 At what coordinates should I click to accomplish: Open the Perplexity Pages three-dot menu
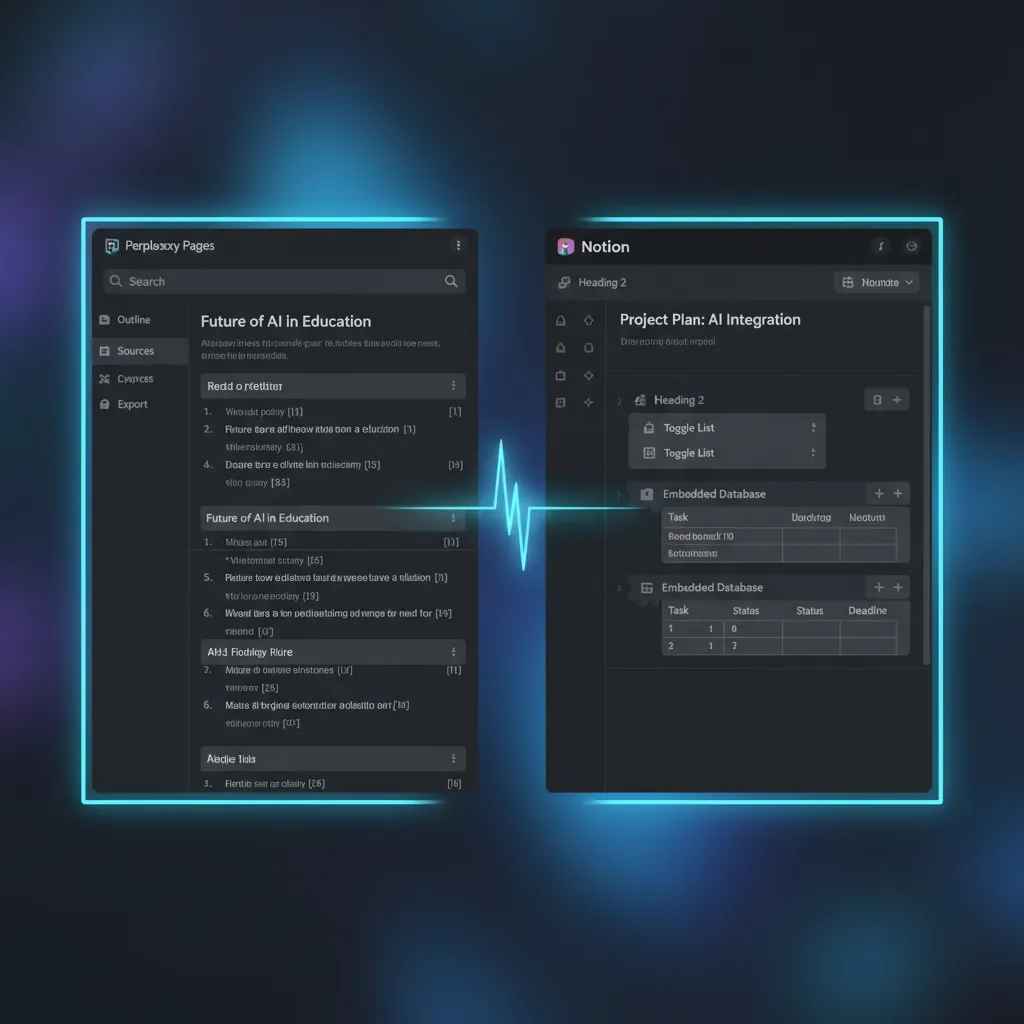tap(458, 245)
